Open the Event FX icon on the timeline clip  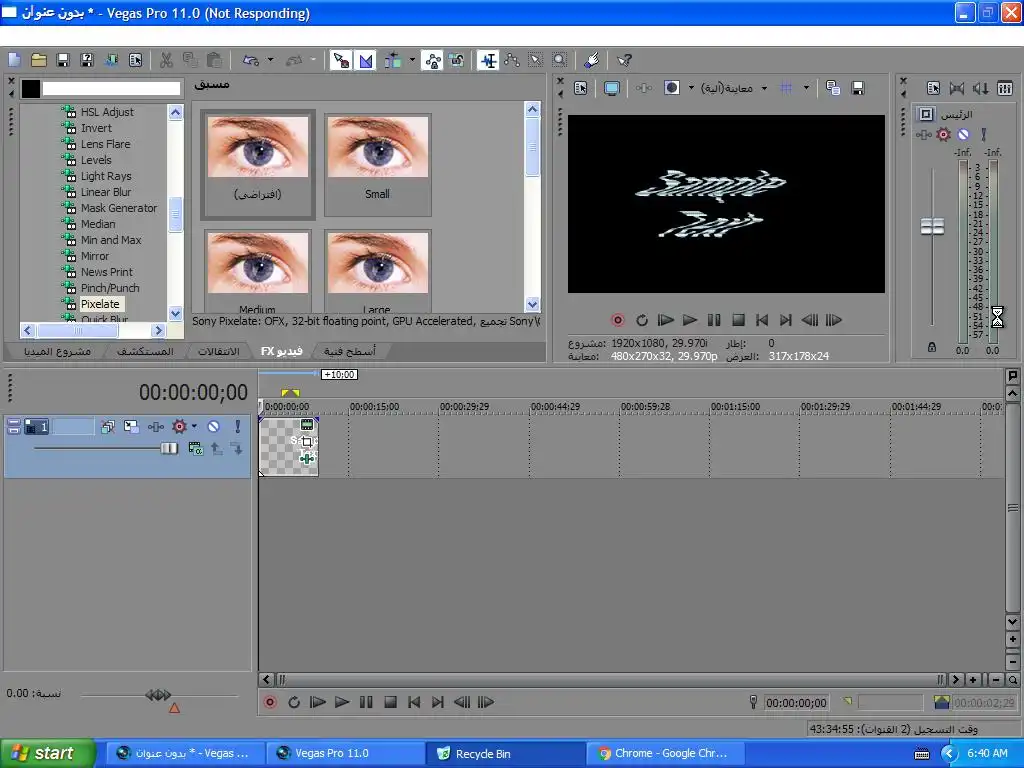click(x=307, y=458)
